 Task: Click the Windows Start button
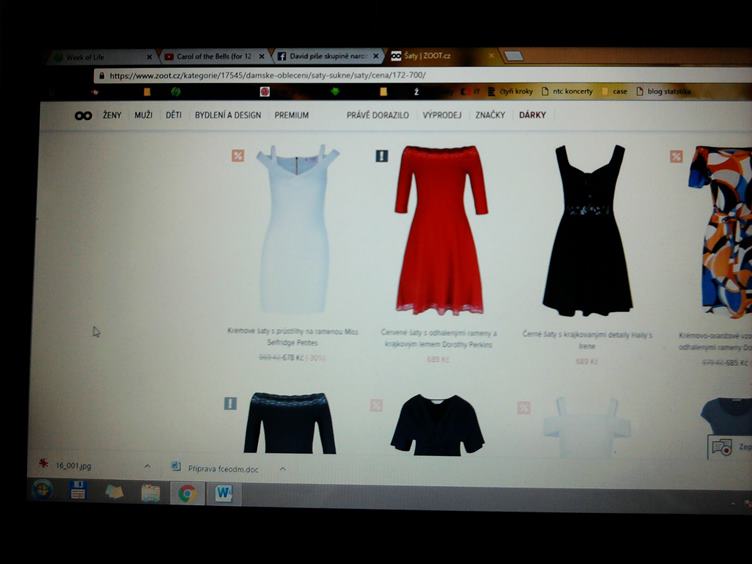coord(42,490)
